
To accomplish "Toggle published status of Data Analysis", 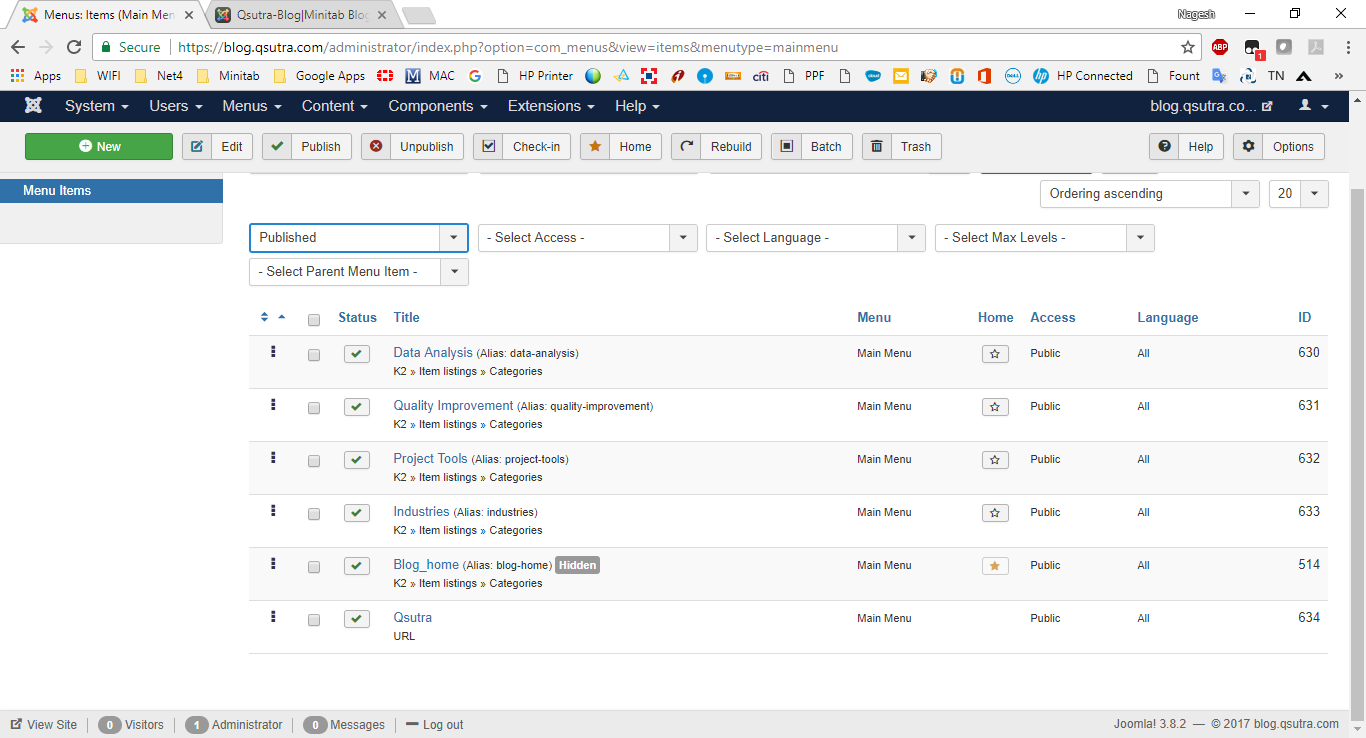I will (357, 354).
